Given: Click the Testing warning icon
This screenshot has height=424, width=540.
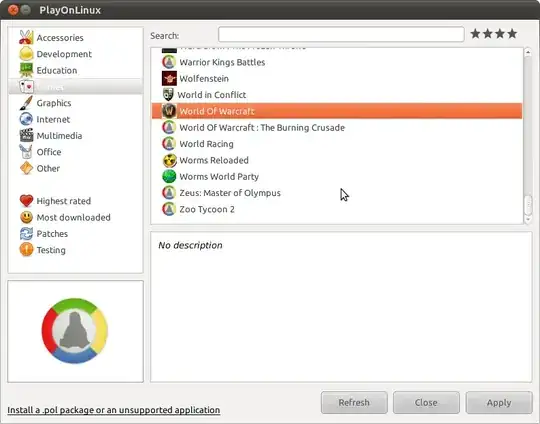Looking at the screenshot, I should tap(26, 250).
